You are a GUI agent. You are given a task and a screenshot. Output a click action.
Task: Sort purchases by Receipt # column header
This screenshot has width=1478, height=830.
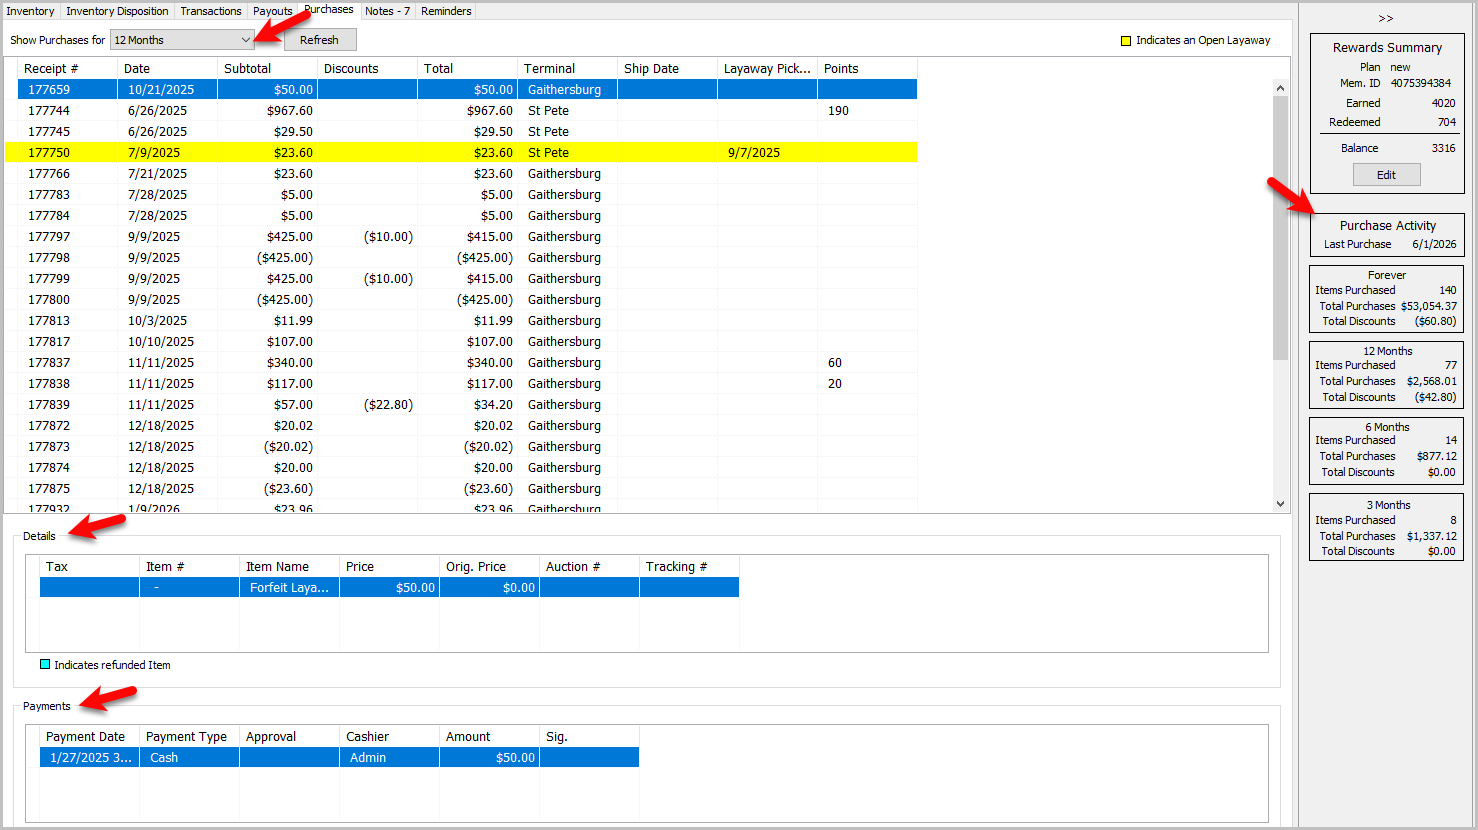pyautogui.click(x=68, y=68)
